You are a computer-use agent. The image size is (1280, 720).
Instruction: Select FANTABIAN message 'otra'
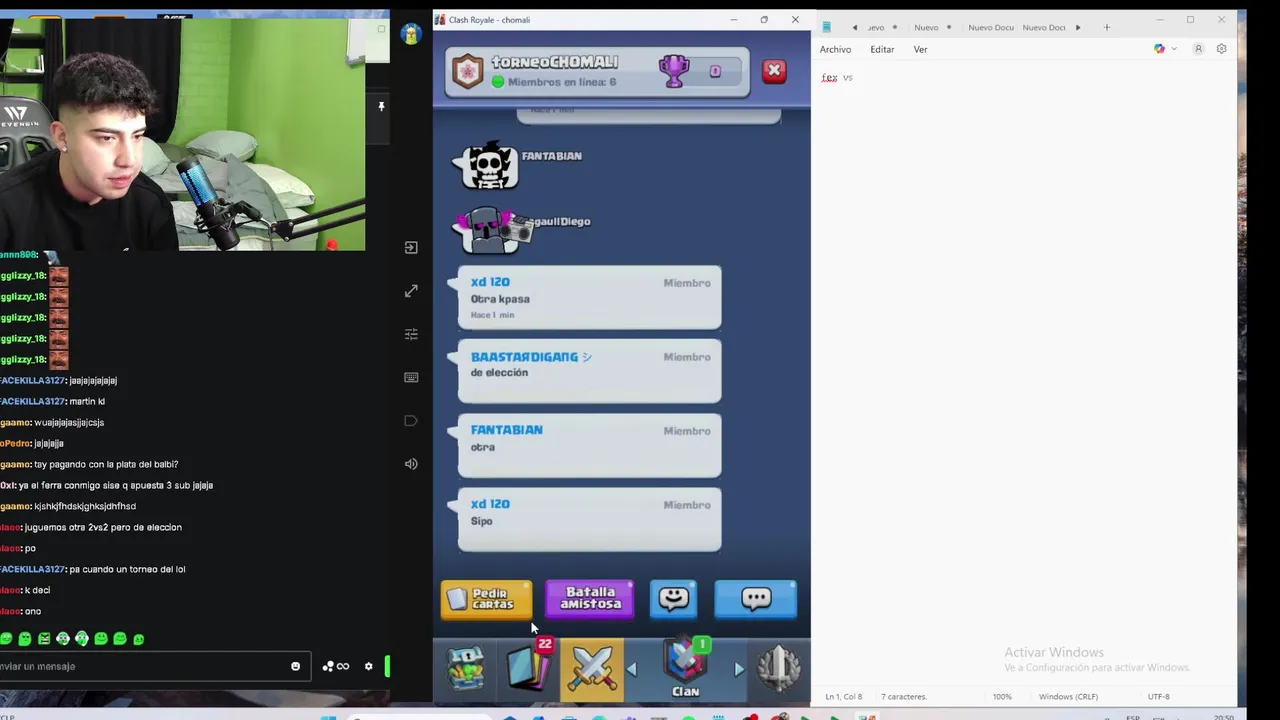pyautogui.click(x=589, y=445)
